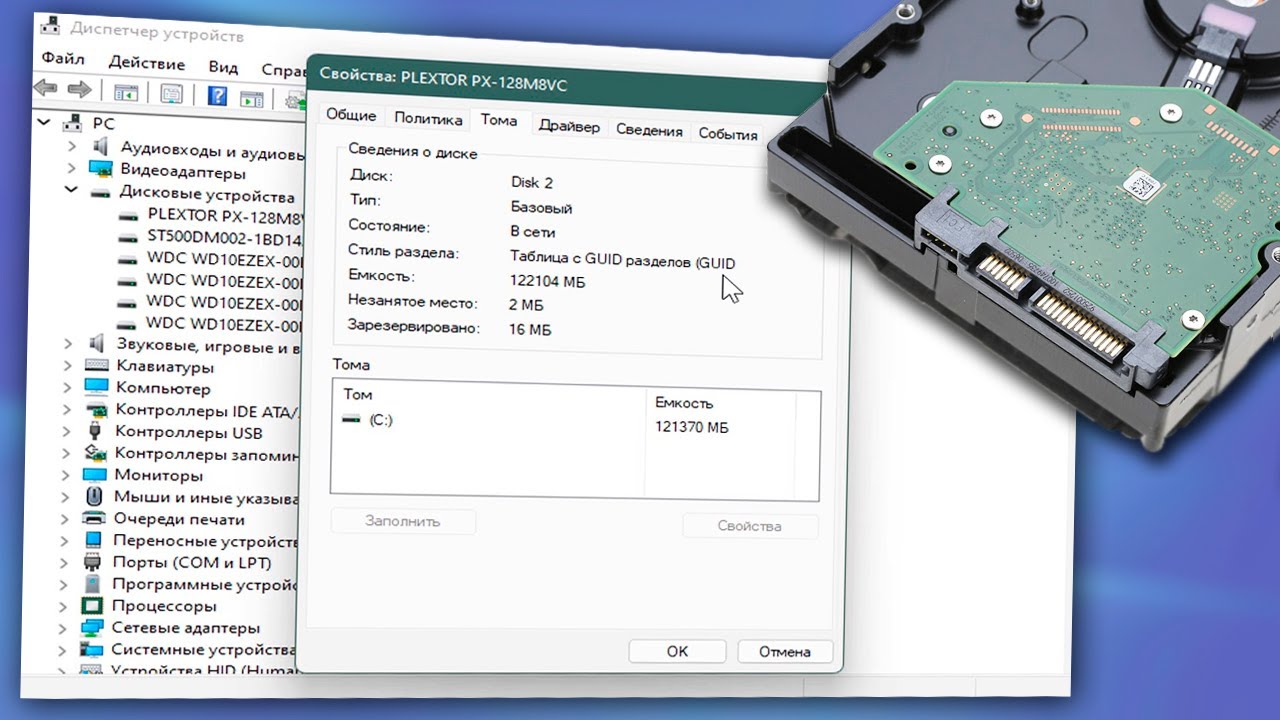Click the controller icon beside Контроллеры IDE ATA
Screen dimensions: 1280x720
pyautogui.click(x=96, y=410)
